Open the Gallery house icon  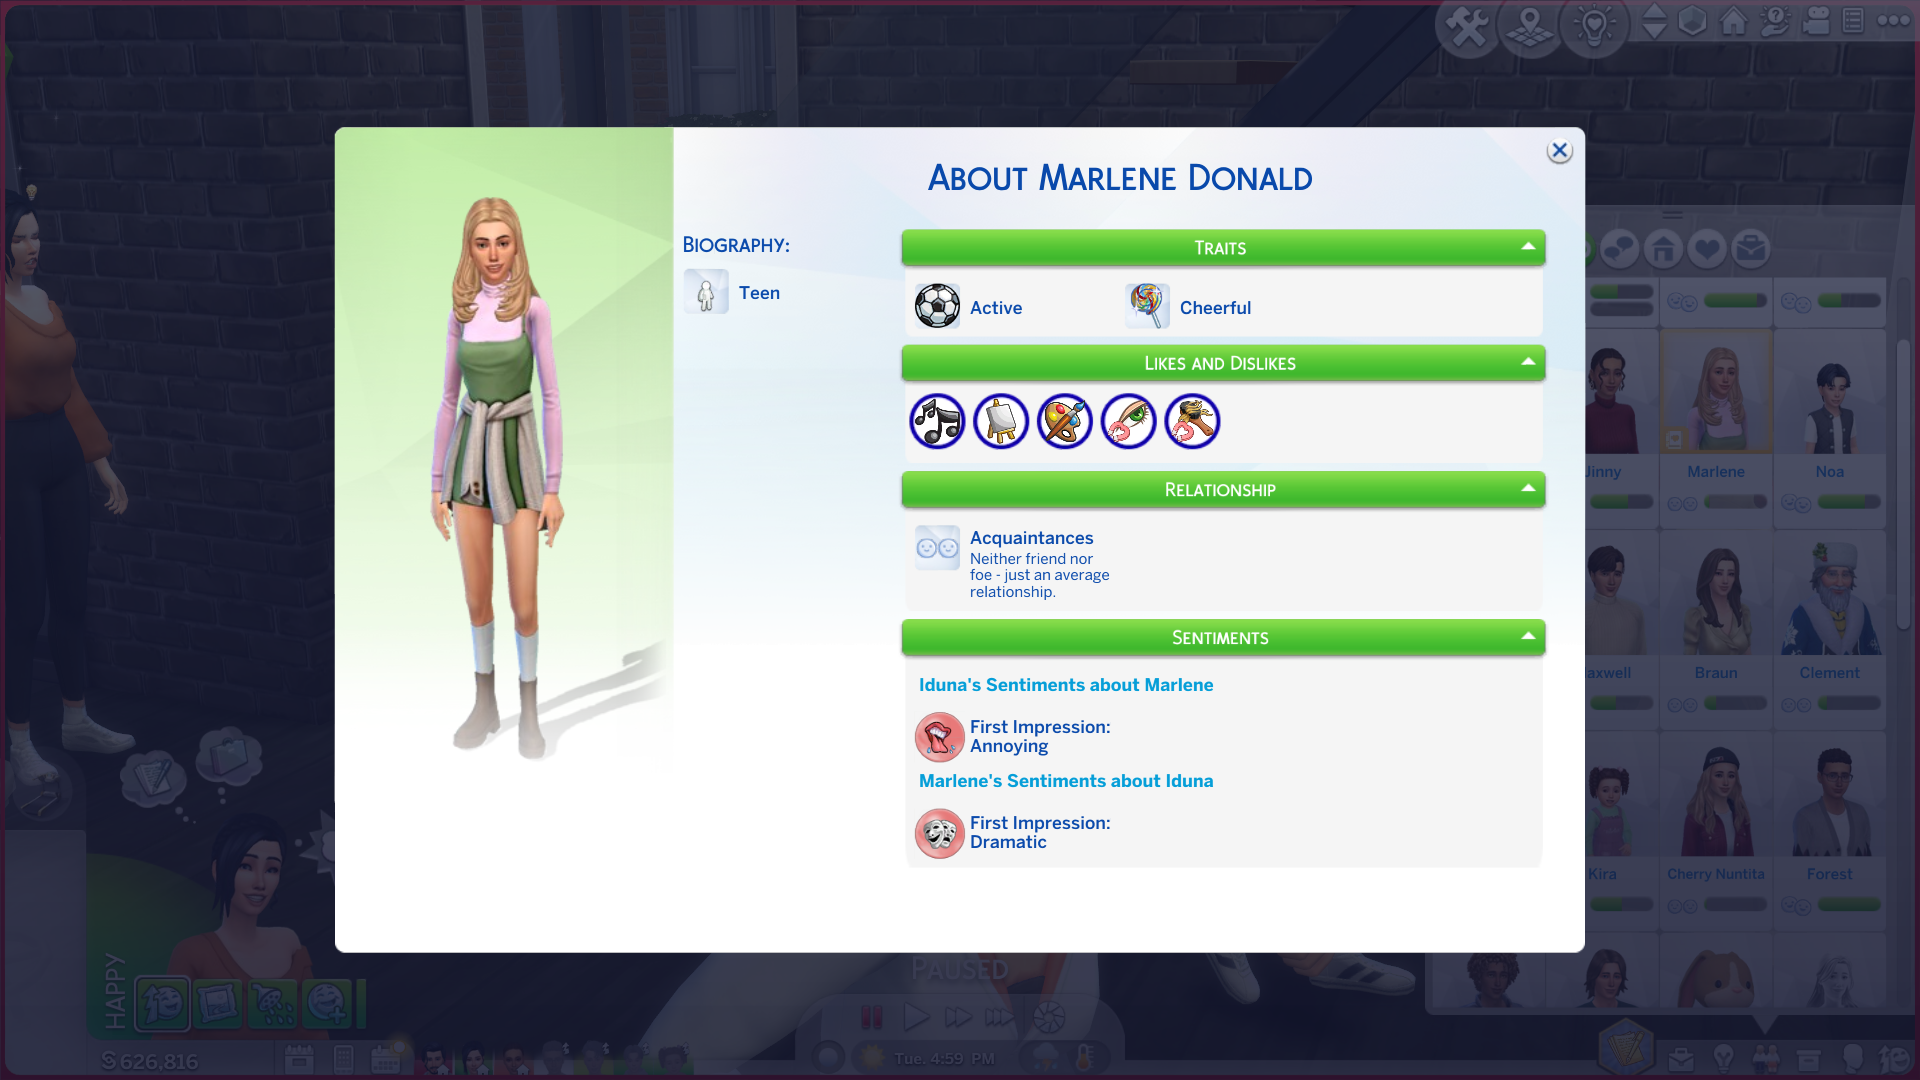pyautogui.click(x=1734, y=21)
